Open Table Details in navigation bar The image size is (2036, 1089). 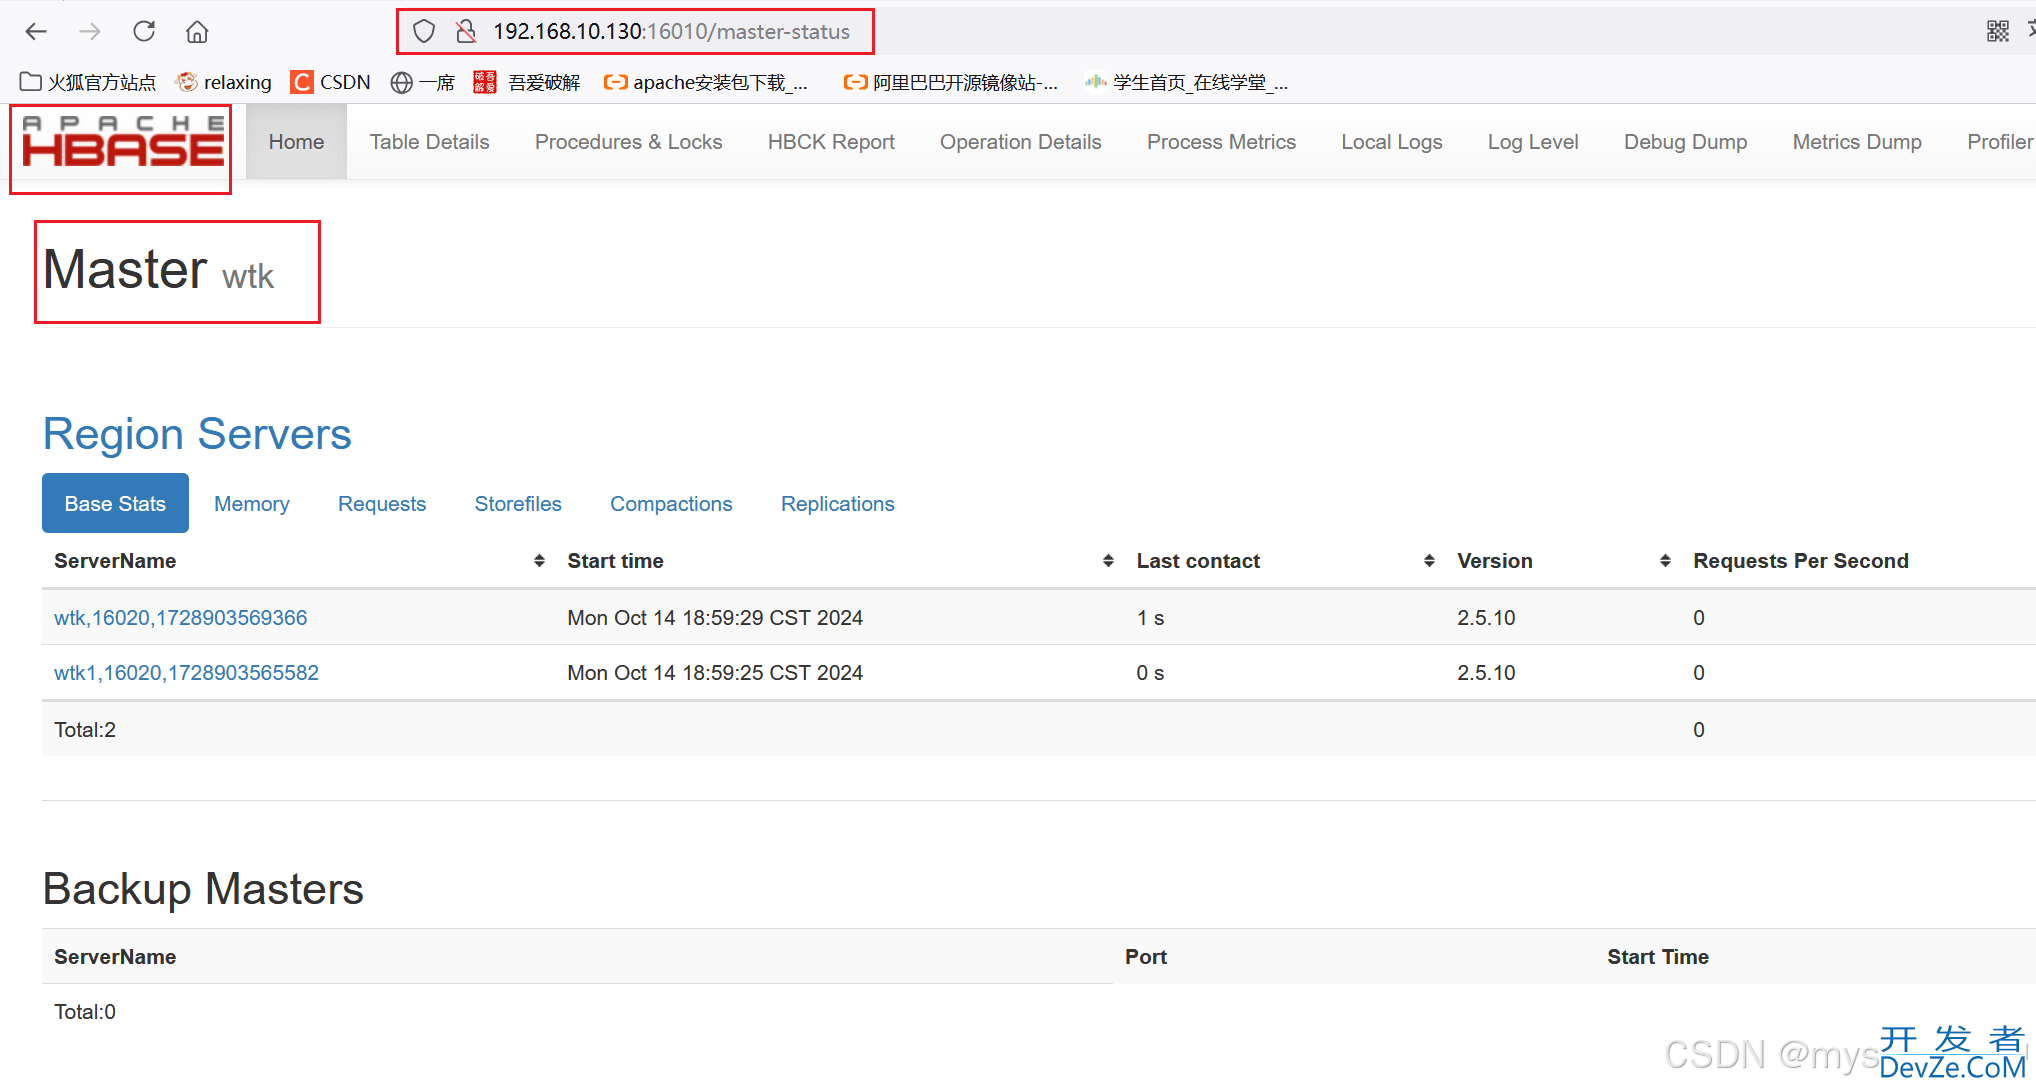click(x=429, y=142)
